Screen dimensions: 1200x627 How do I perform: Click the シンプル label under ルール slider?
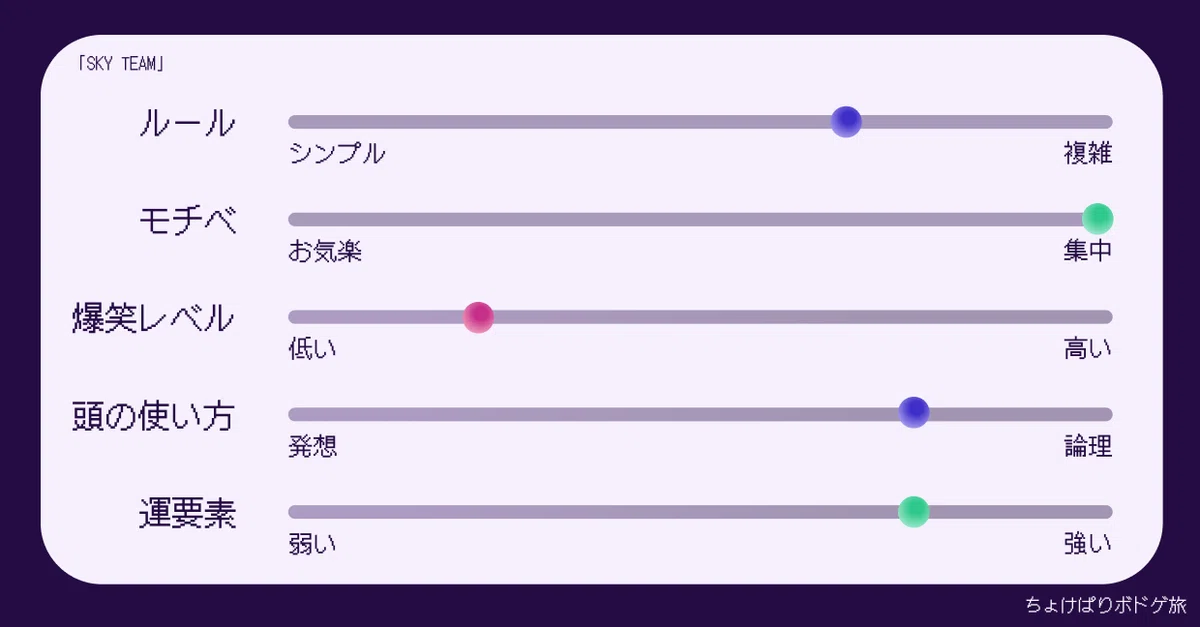(337, 153)
